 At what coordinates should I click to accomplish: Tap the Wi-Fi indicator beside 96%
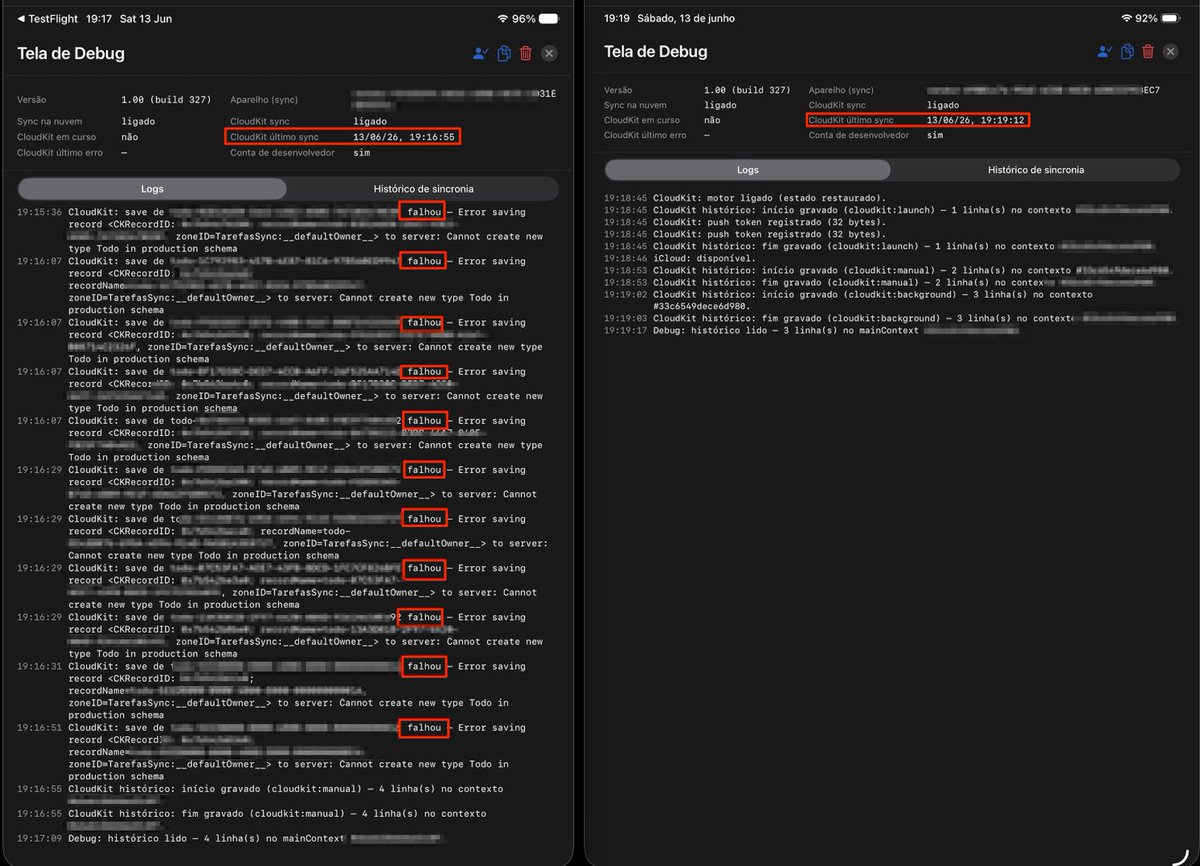(x=502, y=19)
